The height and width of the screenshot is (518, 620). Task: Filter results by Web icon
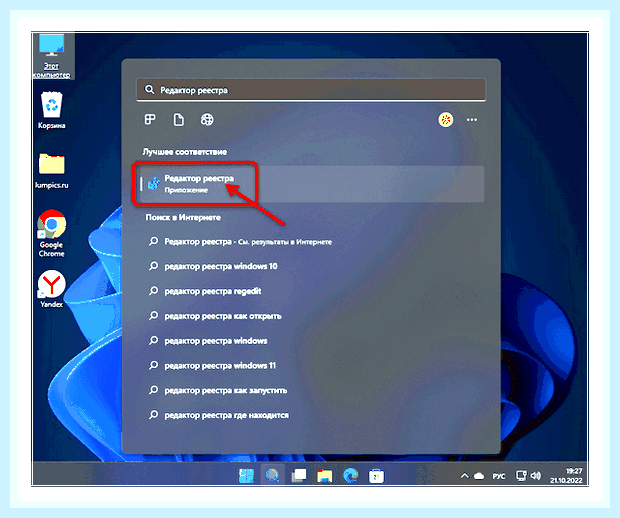tap(207, 119)
